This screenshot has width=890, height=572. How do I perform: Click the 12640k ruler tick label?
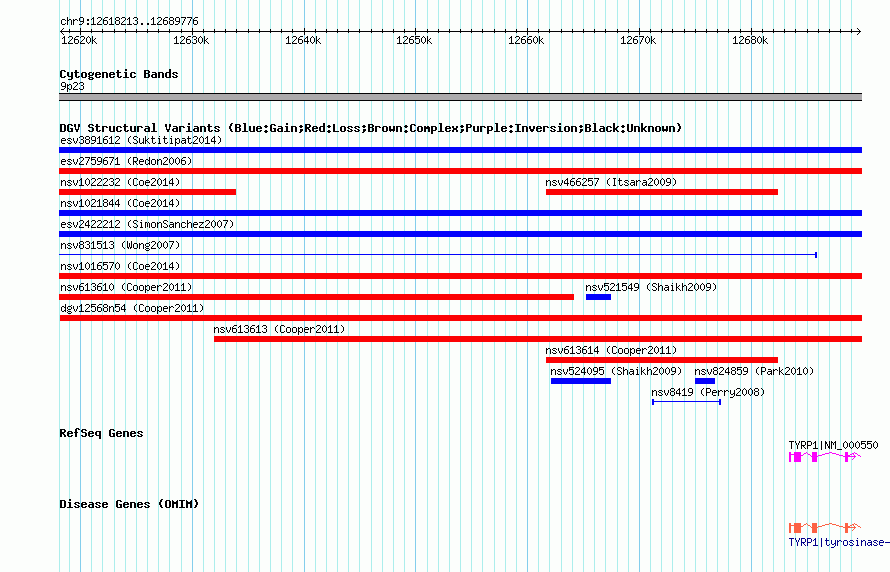[303, 40]
